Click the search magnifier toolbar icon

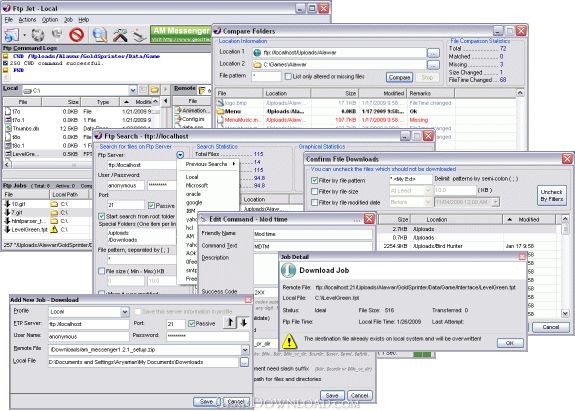99,35
